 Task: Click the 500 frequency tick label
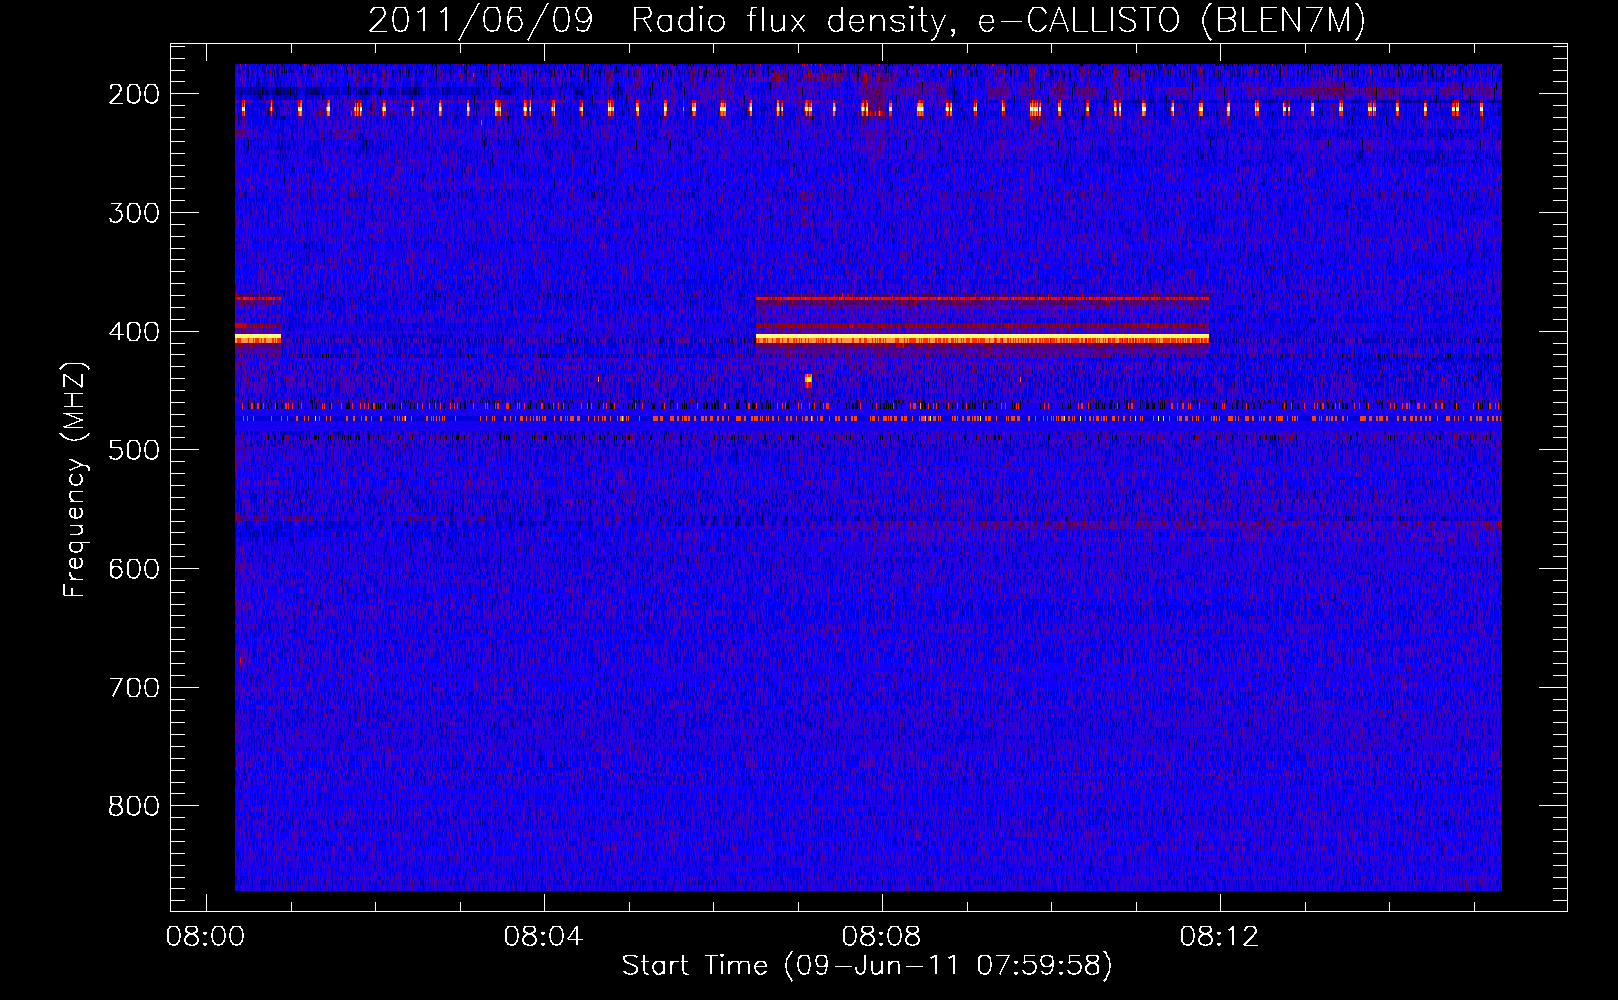click(134, 450)
